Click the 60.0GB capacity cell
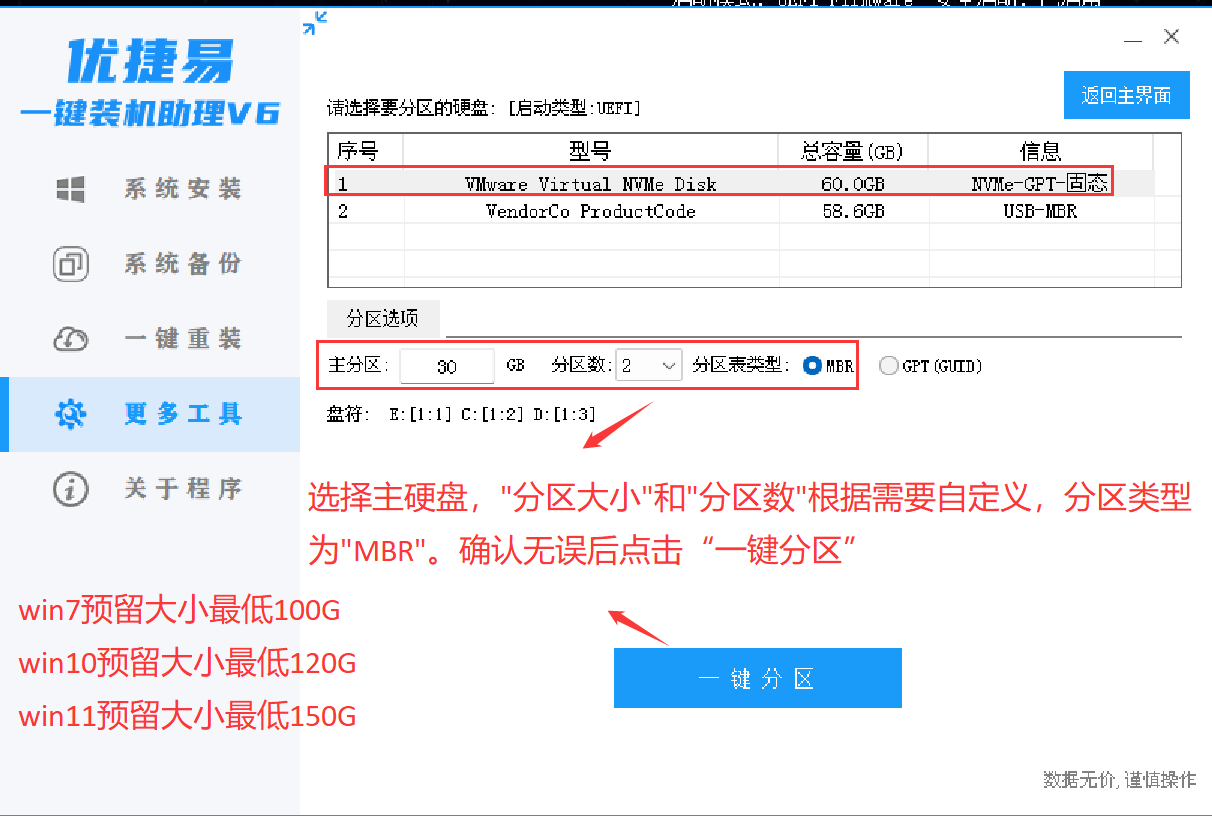Viewport: 1212px width, 816px height. point(854,184)
